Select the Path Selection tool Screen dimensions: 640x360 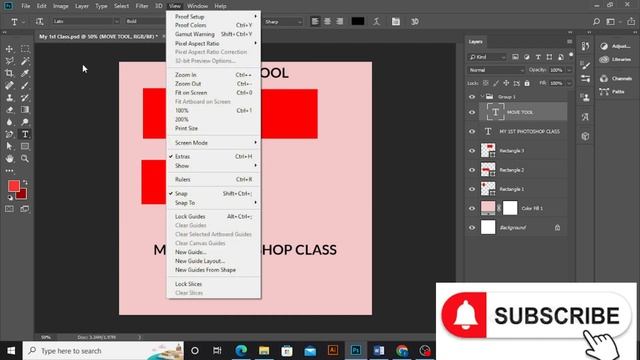tap(9, 146)
